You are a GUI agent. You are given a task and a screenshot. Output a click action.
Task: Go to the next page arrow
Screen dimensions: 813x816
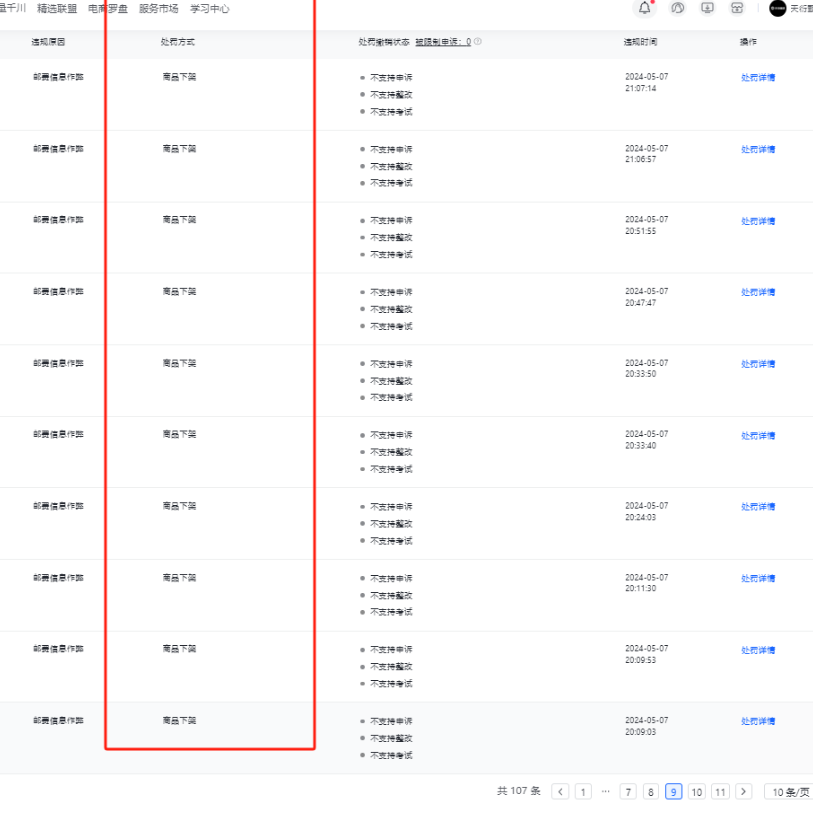point(744,791)
